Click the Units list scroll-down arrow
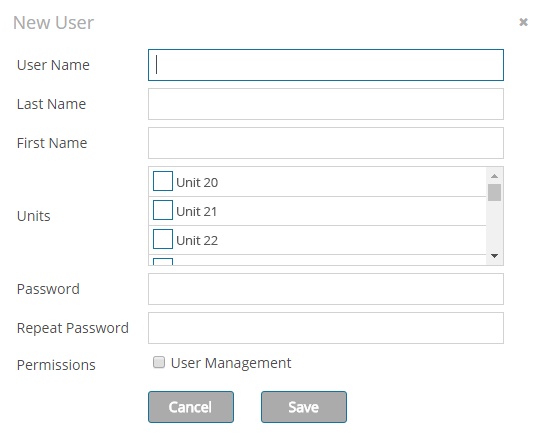Image resolution: width=545 pixels, height=440 pixels. point(494,256)
